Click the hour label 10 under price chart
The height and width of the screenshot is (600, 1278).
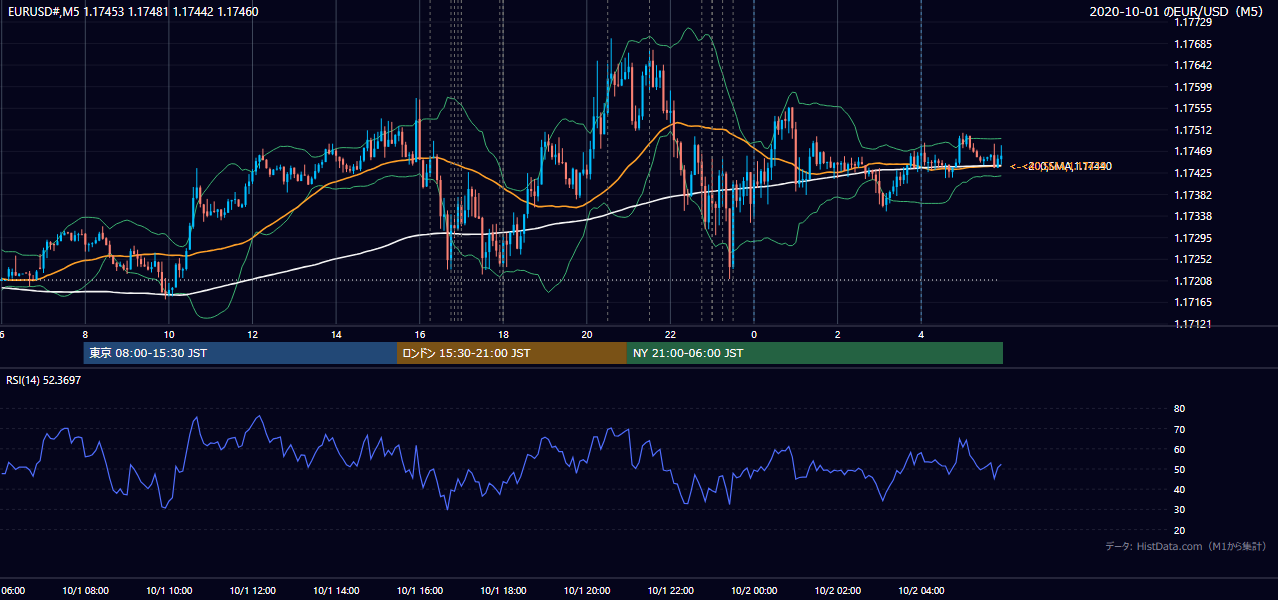[x=169, y=335]
